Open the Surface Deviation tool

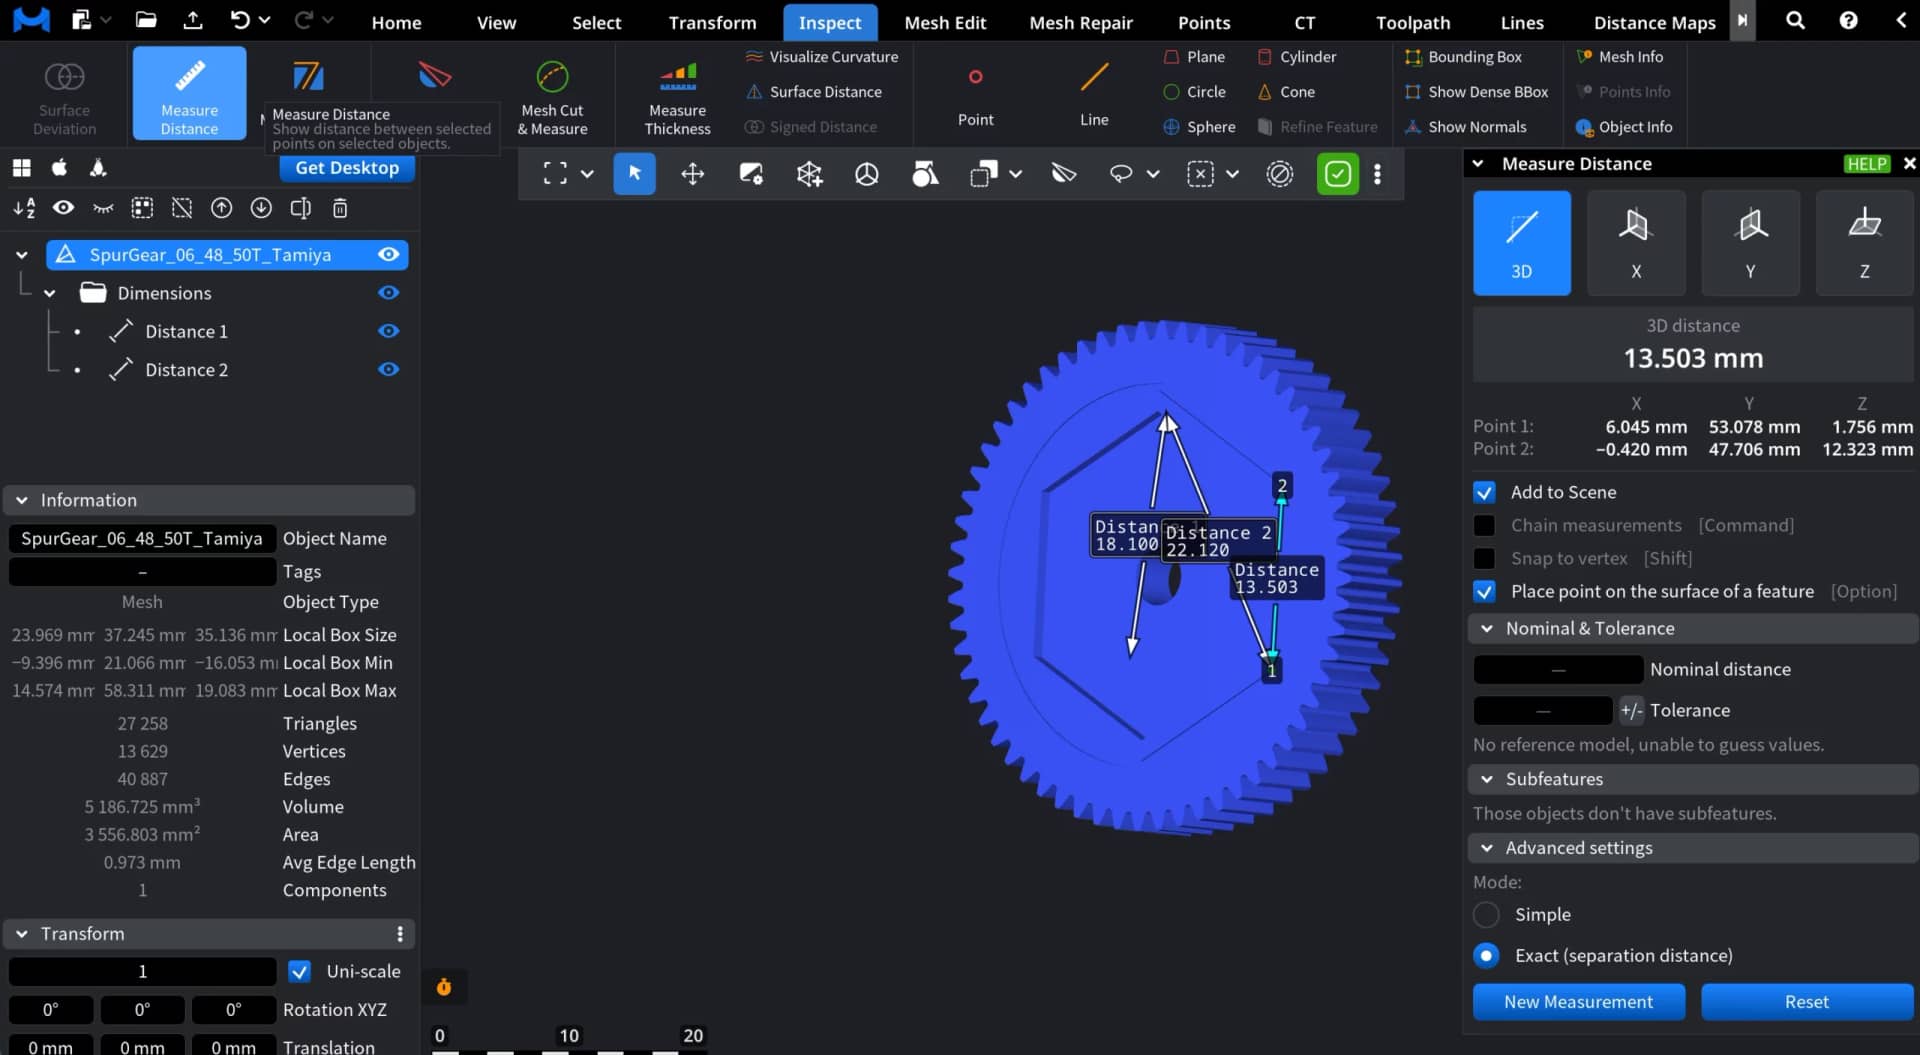[x=65, y=96]
